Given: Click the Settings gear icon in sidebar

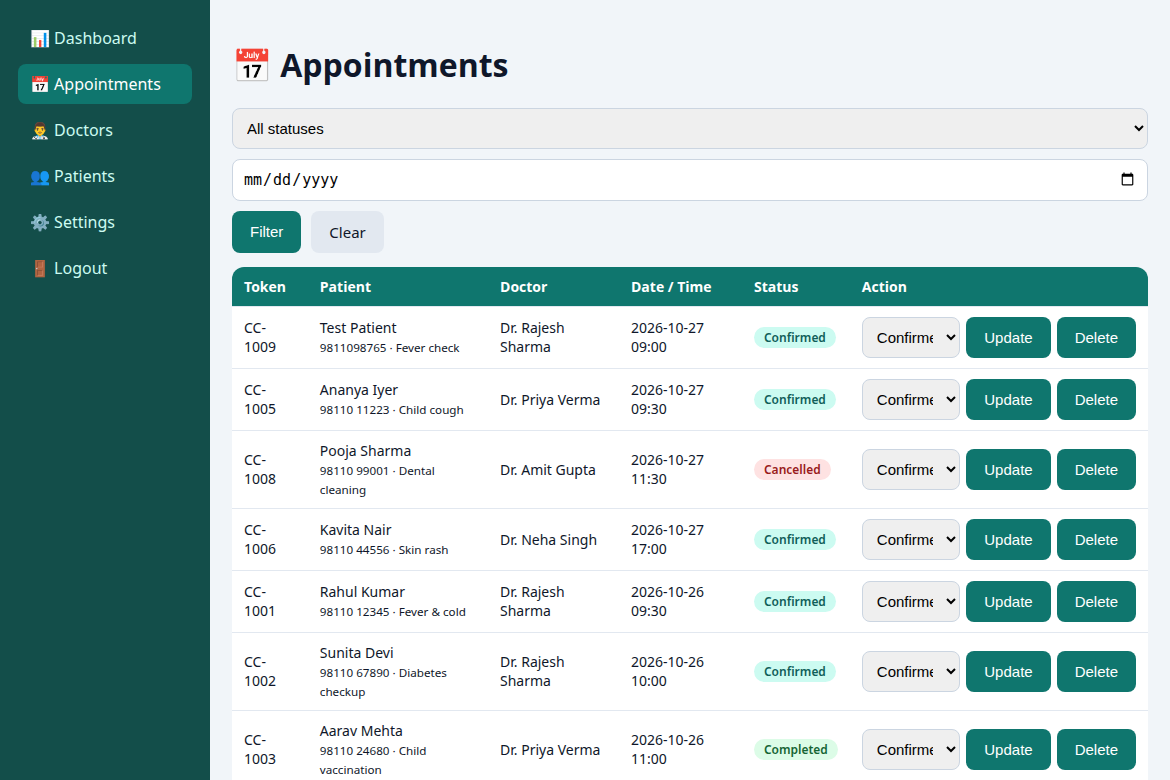Looking at the screenshot, I should point(40,222).
